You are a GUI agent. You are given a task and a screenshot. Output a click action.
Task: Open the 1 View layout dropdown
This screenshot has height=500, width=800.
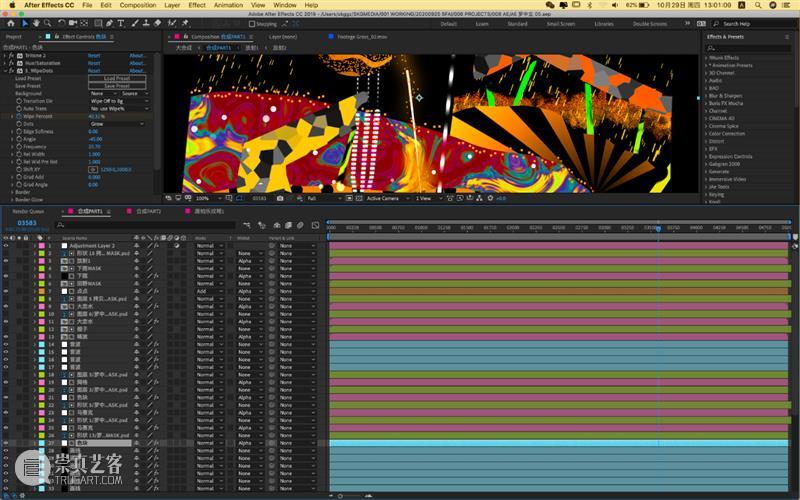click(x=428, y=198)
